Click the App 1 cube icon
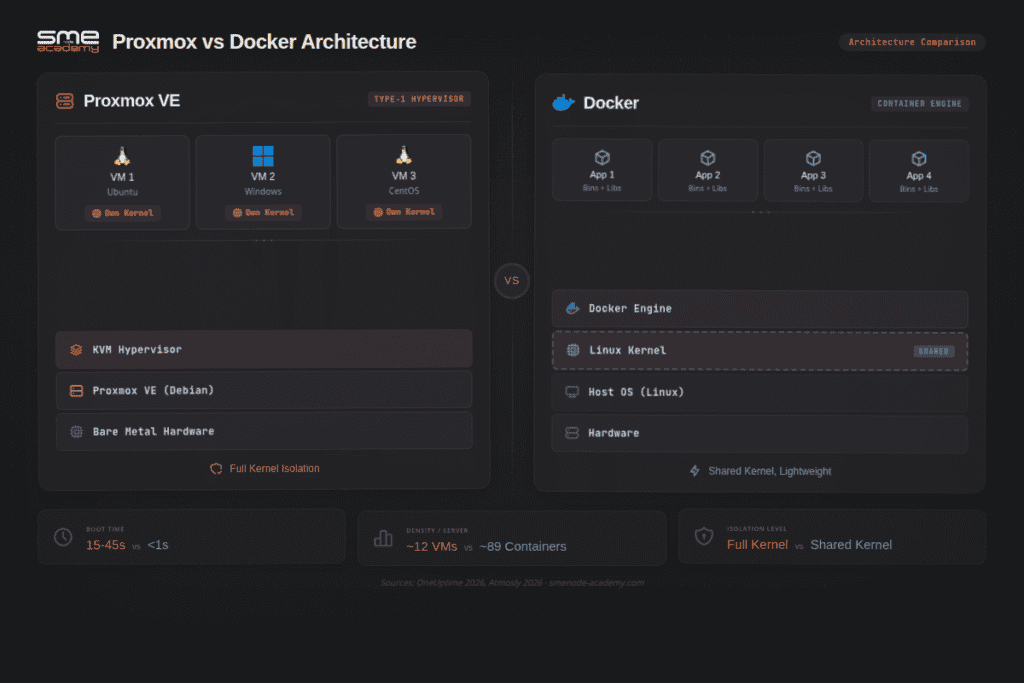The width and height of the screenshot is (1024, 683). (x=602, y=157)
